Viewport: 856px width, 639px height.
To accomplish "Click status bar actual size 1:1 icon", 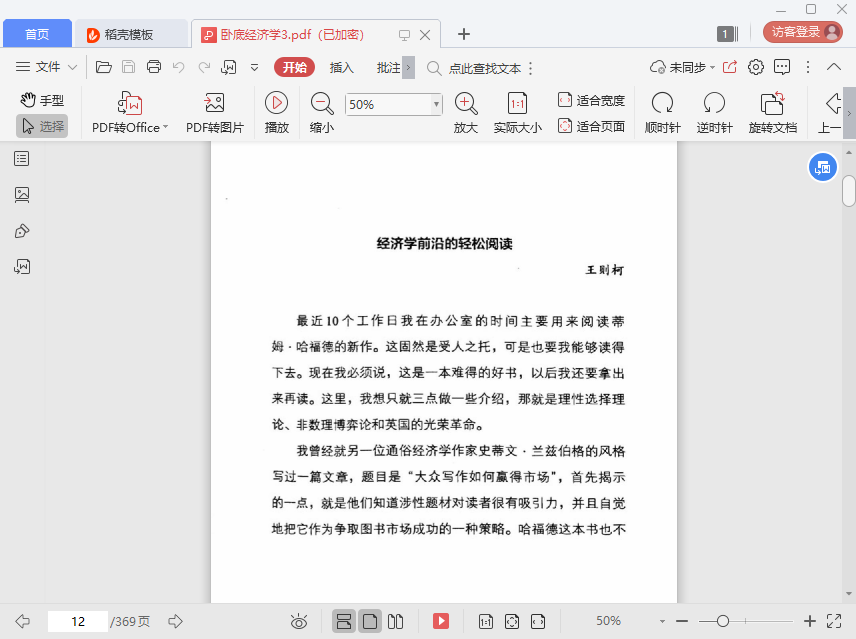I will (485, 621).
